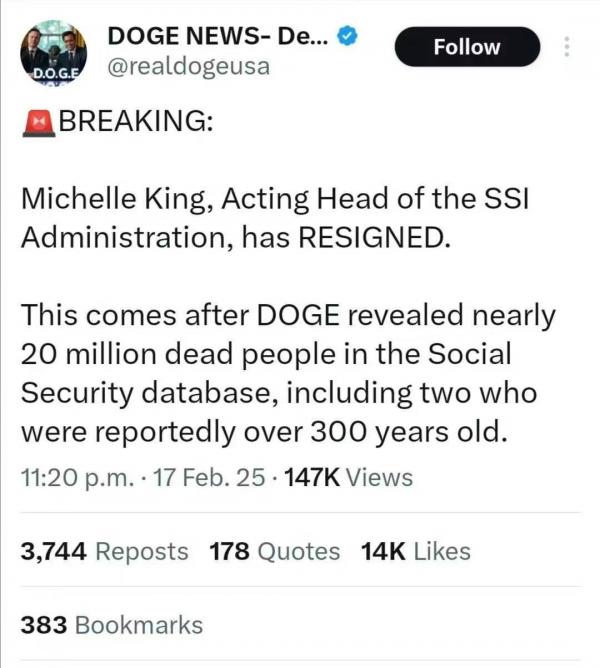Click the Follow button
This screenshot has height=668, width=600.
467,47
